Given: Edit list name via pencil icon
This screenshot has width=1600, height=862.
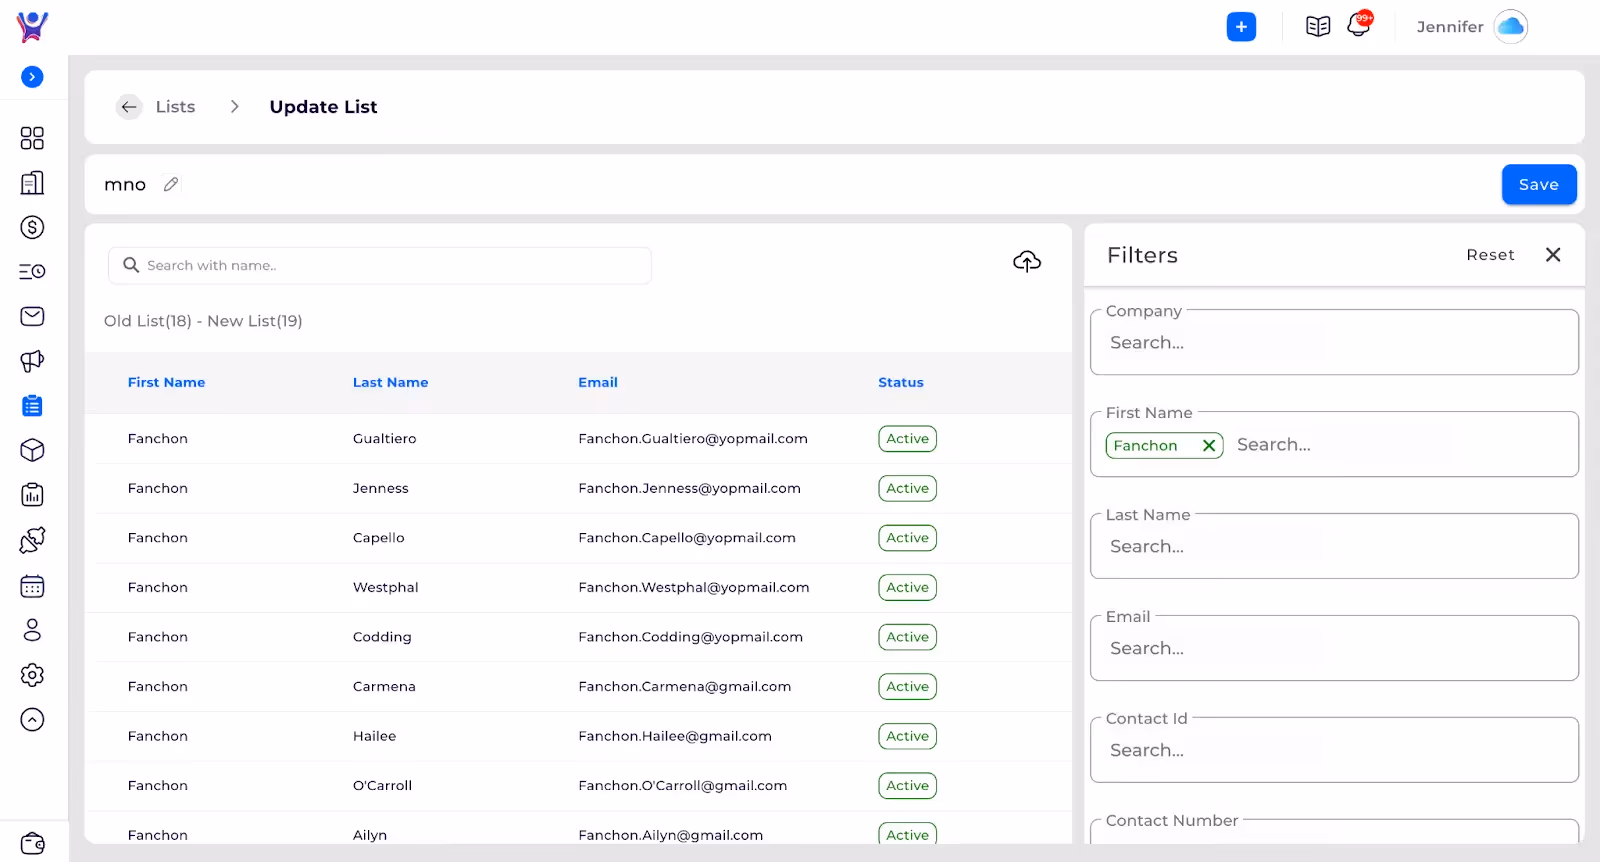Looking at the screenshot, I should [171, 184].
